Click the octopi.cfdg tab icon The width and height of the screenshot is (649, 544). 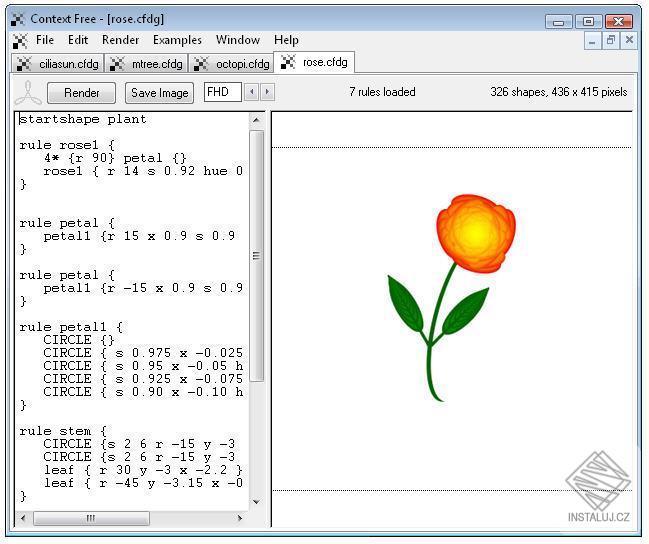(x=201, y=64)
